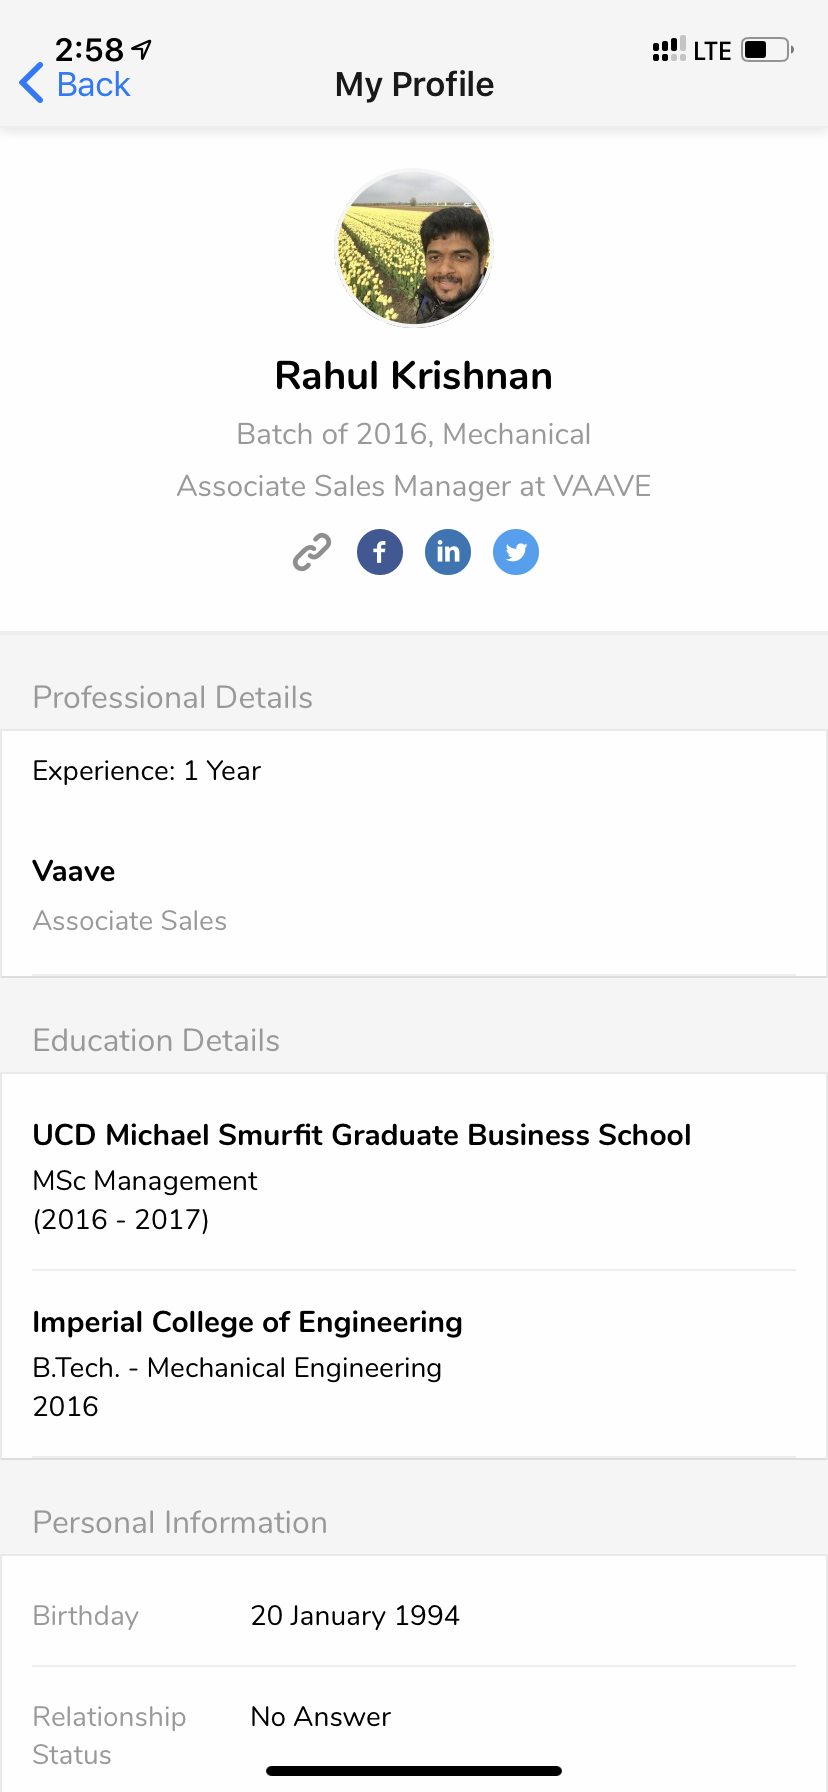Image resolution: width=828 pixels, height=1792 pixels.
Task: Open the LinkedIn profile icon
Action: tap(448, 552)
